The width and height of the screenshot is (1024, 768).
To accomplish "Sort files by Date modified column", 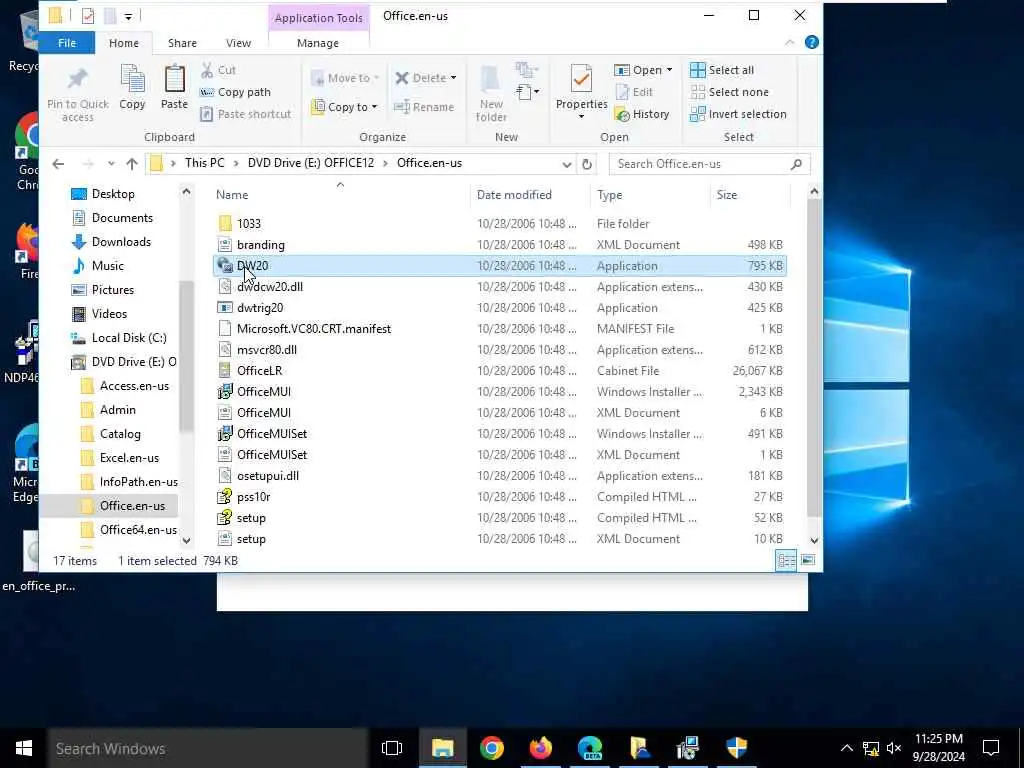I will click(530, 195).
